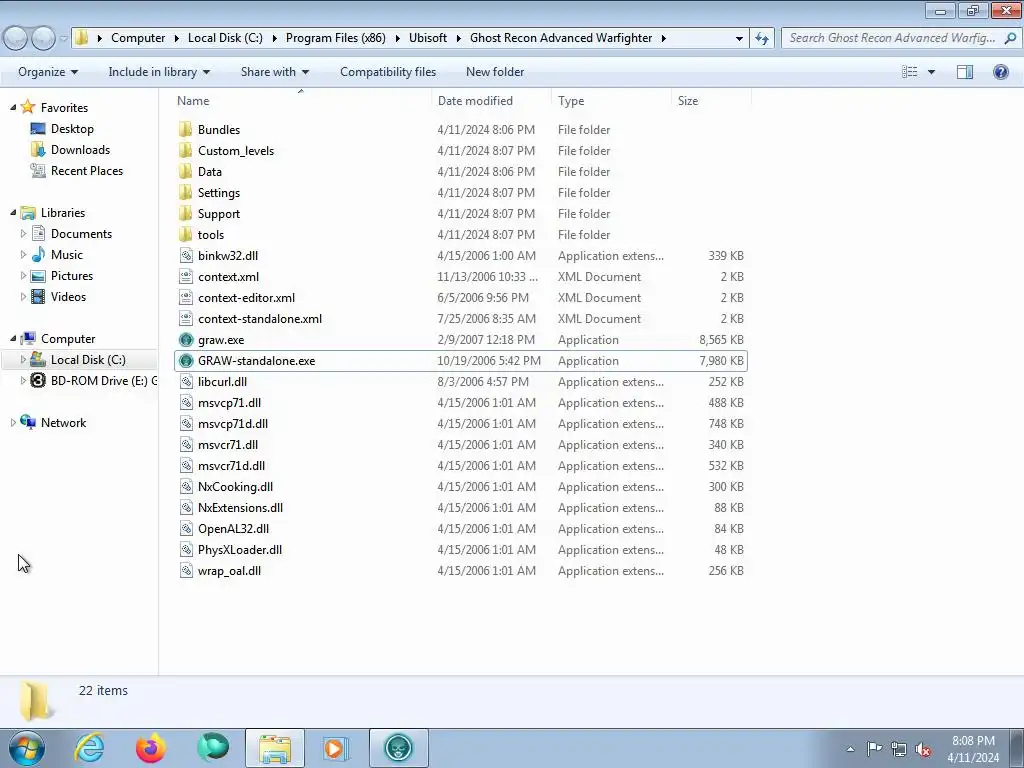Expand the Network tree node
The width and height of the screenshot is (1024, 768).
point(13,423)
